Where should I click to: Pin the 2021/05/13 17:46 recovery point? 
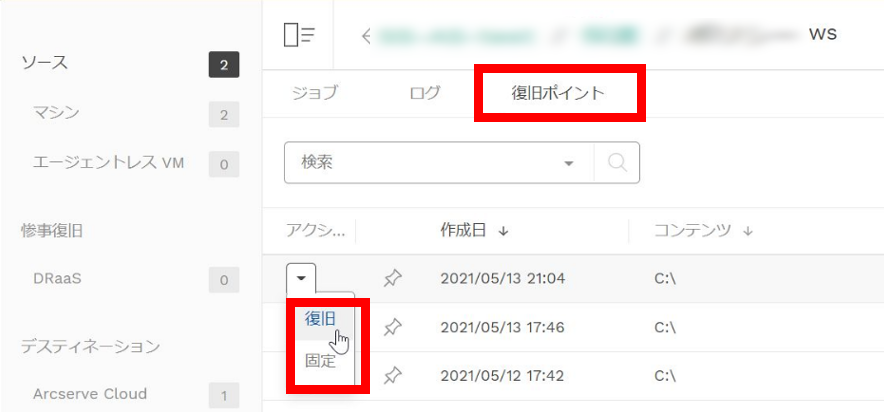[x=392, y=327]
